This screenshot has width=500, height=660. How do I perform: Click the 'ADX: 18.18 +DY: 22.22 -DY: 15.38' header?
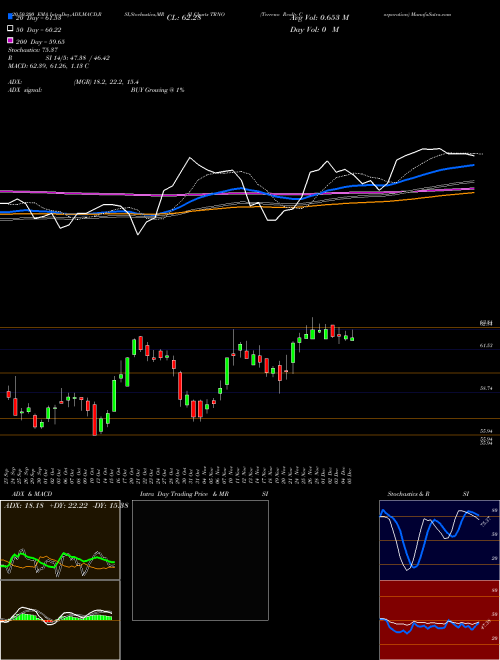click(66, 506)
